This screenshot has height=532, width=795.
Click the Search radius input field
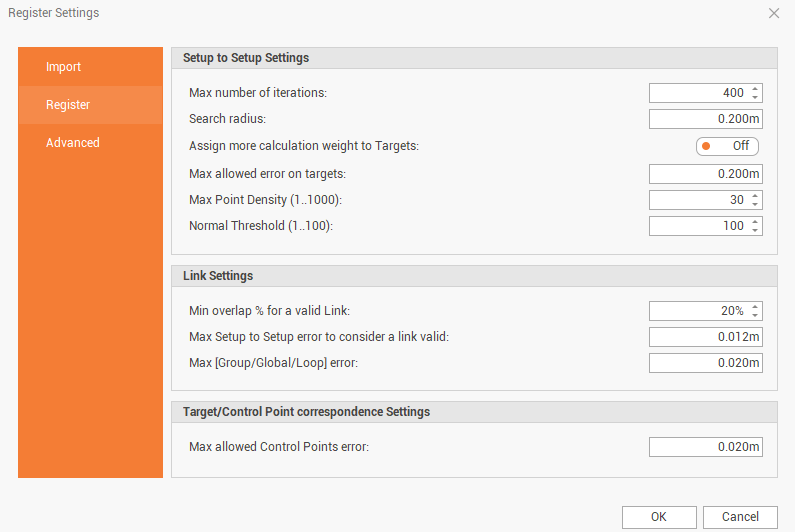705,119
